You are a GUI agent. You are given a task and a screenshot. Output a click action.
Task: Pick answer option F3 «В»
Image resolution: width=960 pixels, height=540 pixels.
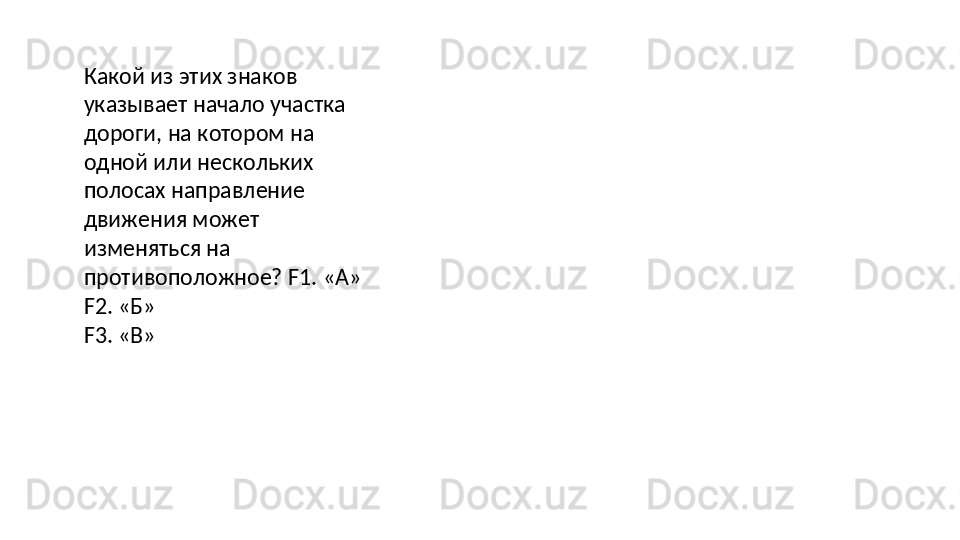coord(119,335)
